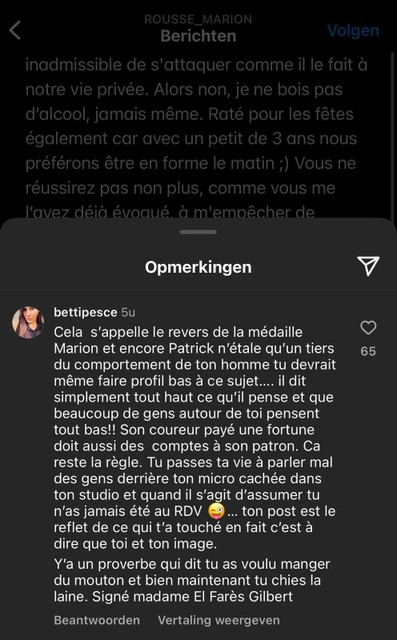Go back using the top-left arrow
This screenshot has height=640, width=397.
[x=15, y=31]
